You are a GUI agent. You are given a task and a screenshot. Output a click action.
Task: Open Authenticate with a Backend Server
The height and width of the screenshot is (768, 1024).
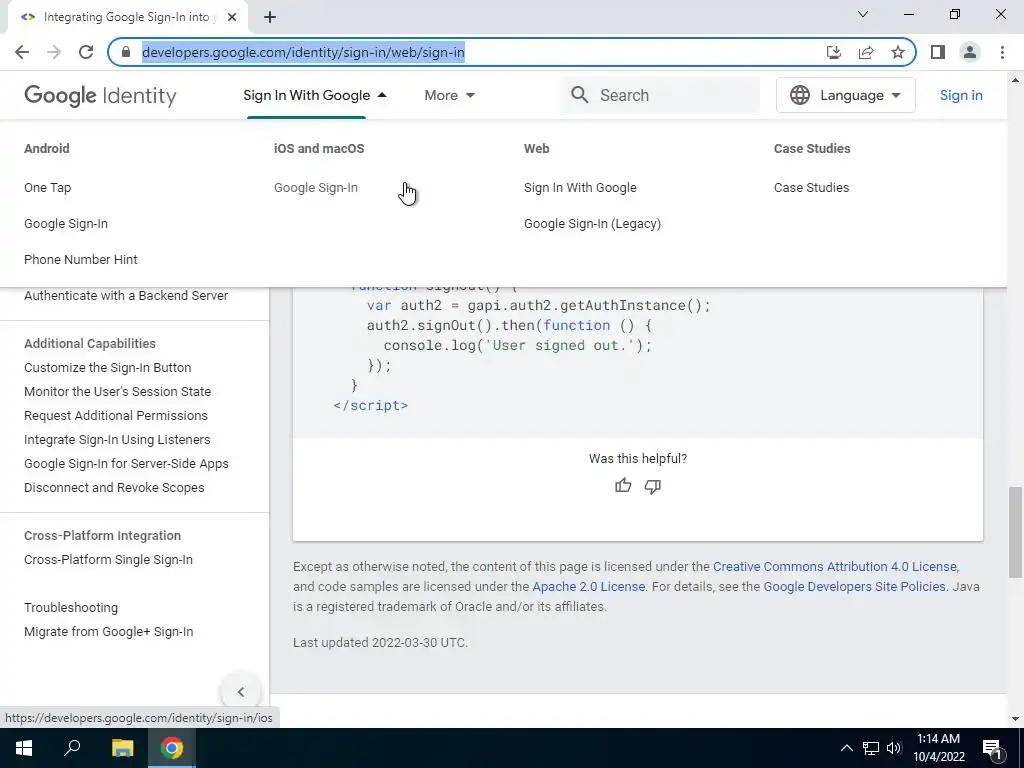pyautogui.click(x=126, y=295)
